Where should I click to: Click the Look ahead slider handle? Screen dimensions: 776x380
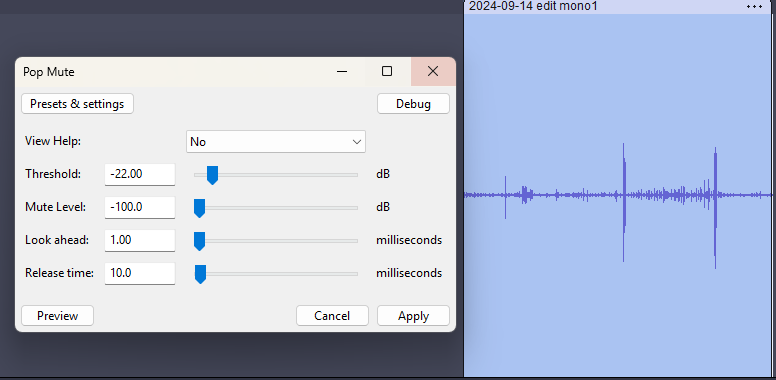[199, 241]
